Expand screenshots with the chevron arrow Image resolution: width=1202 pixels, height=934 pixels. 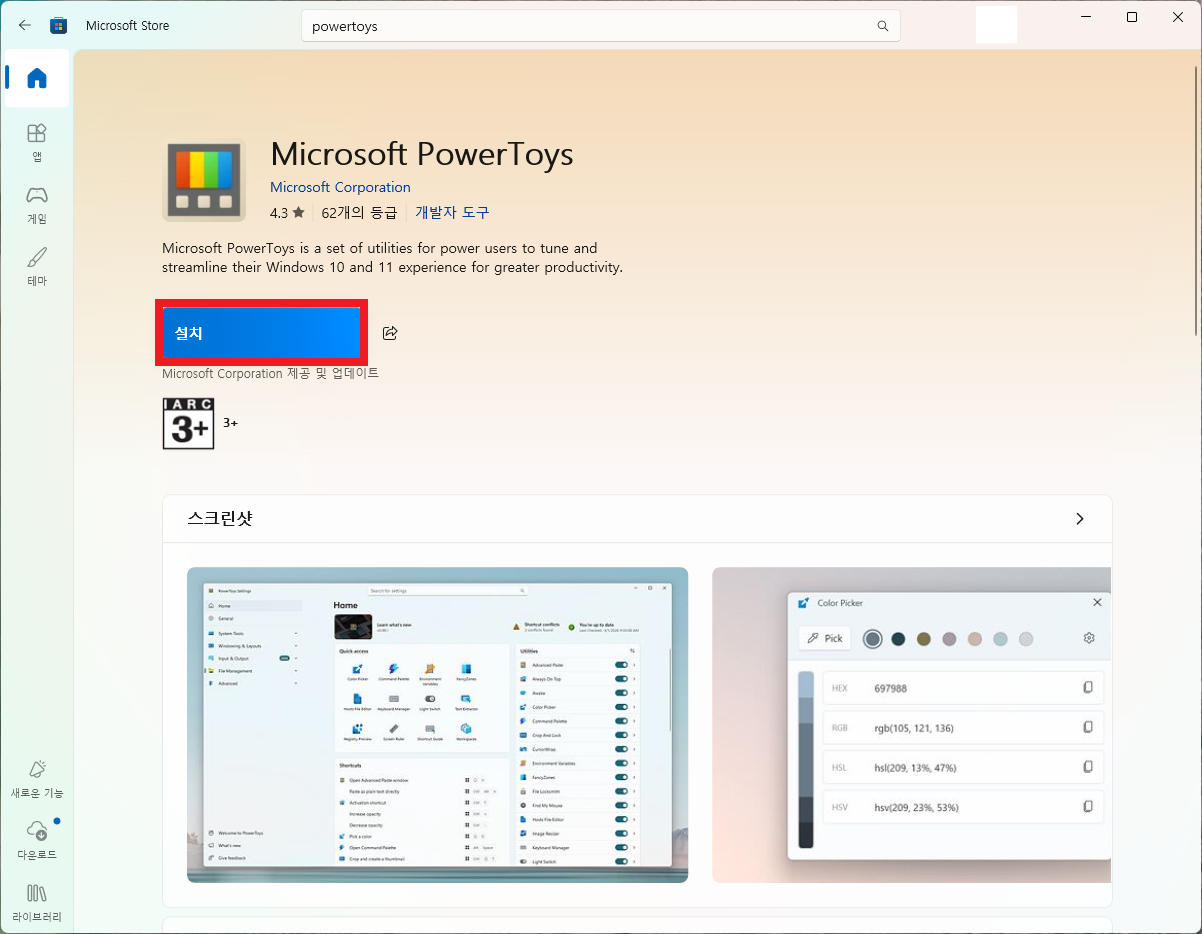pyautogui.click(x=1079, y=519)
